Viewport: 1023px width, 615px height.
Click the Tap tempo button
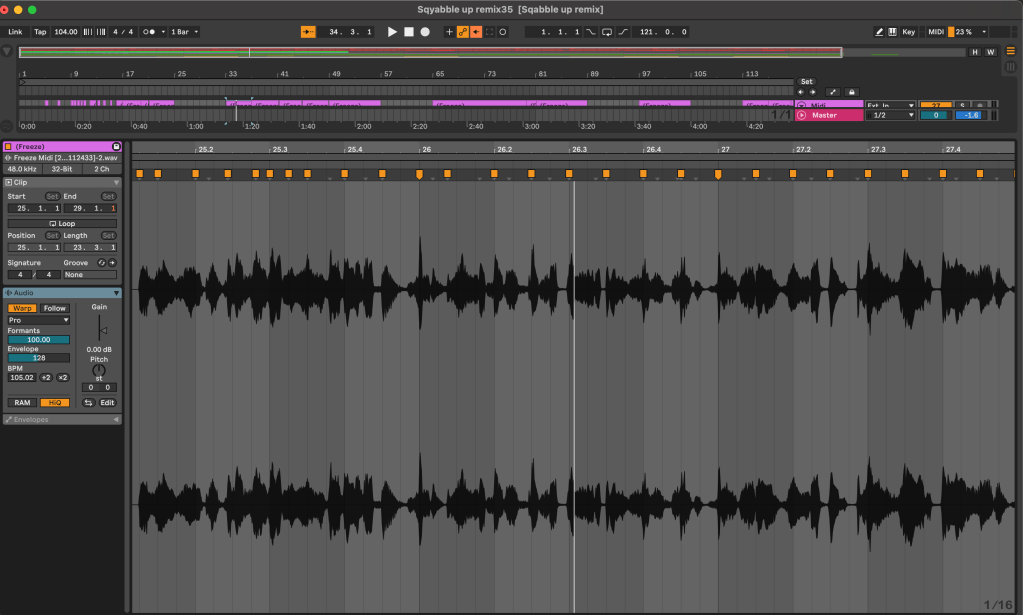(40, 32)
